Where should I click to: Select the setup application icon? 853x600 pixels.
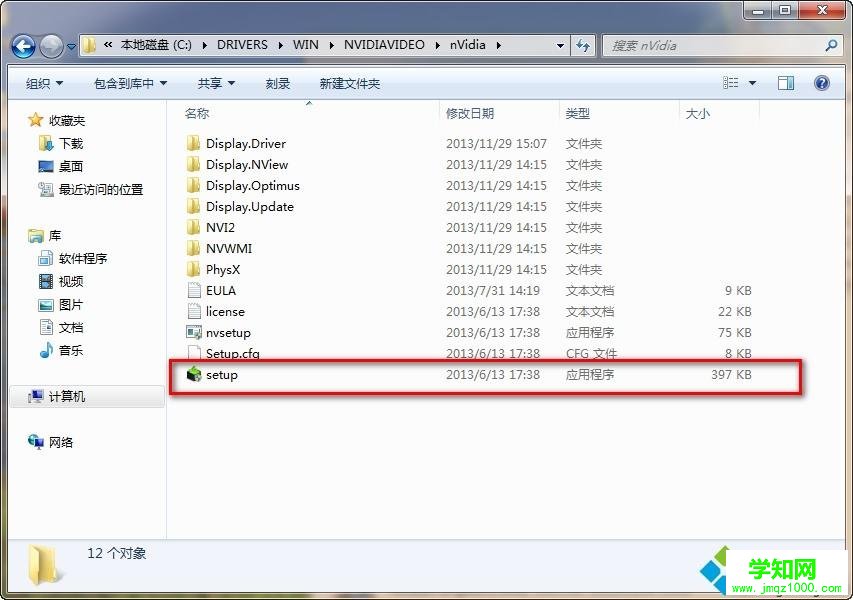click(194, 375)
